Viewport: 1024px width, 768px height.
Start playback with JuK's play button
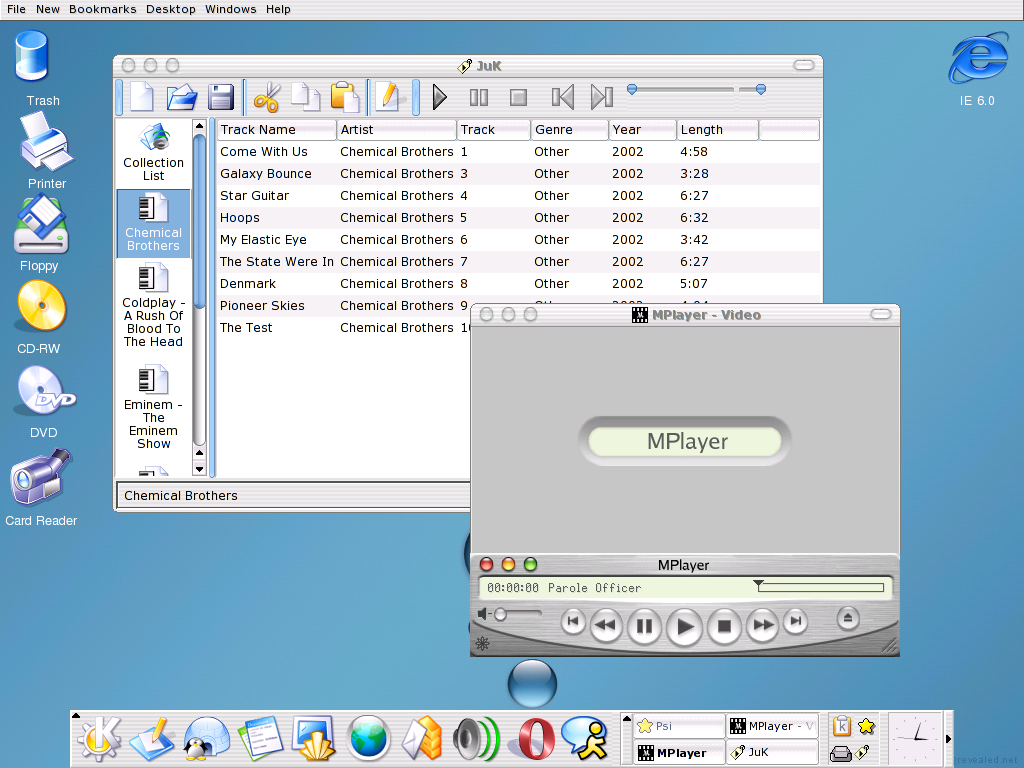click(440, 97)
